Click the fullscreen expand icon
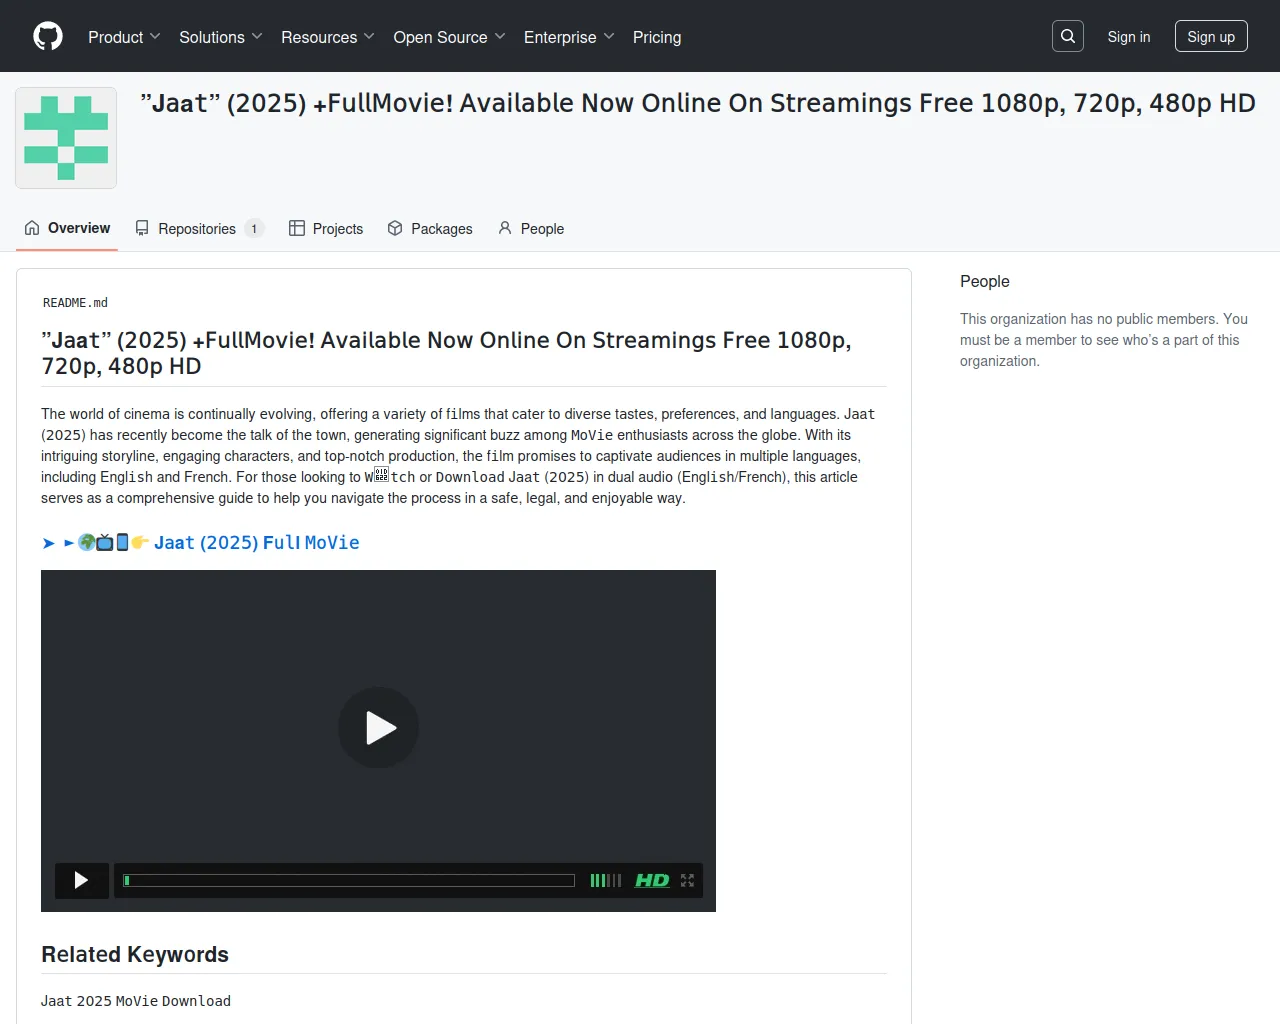Screen dimensions: 1280x1024 pyautogui.click(x=687, y=880)
